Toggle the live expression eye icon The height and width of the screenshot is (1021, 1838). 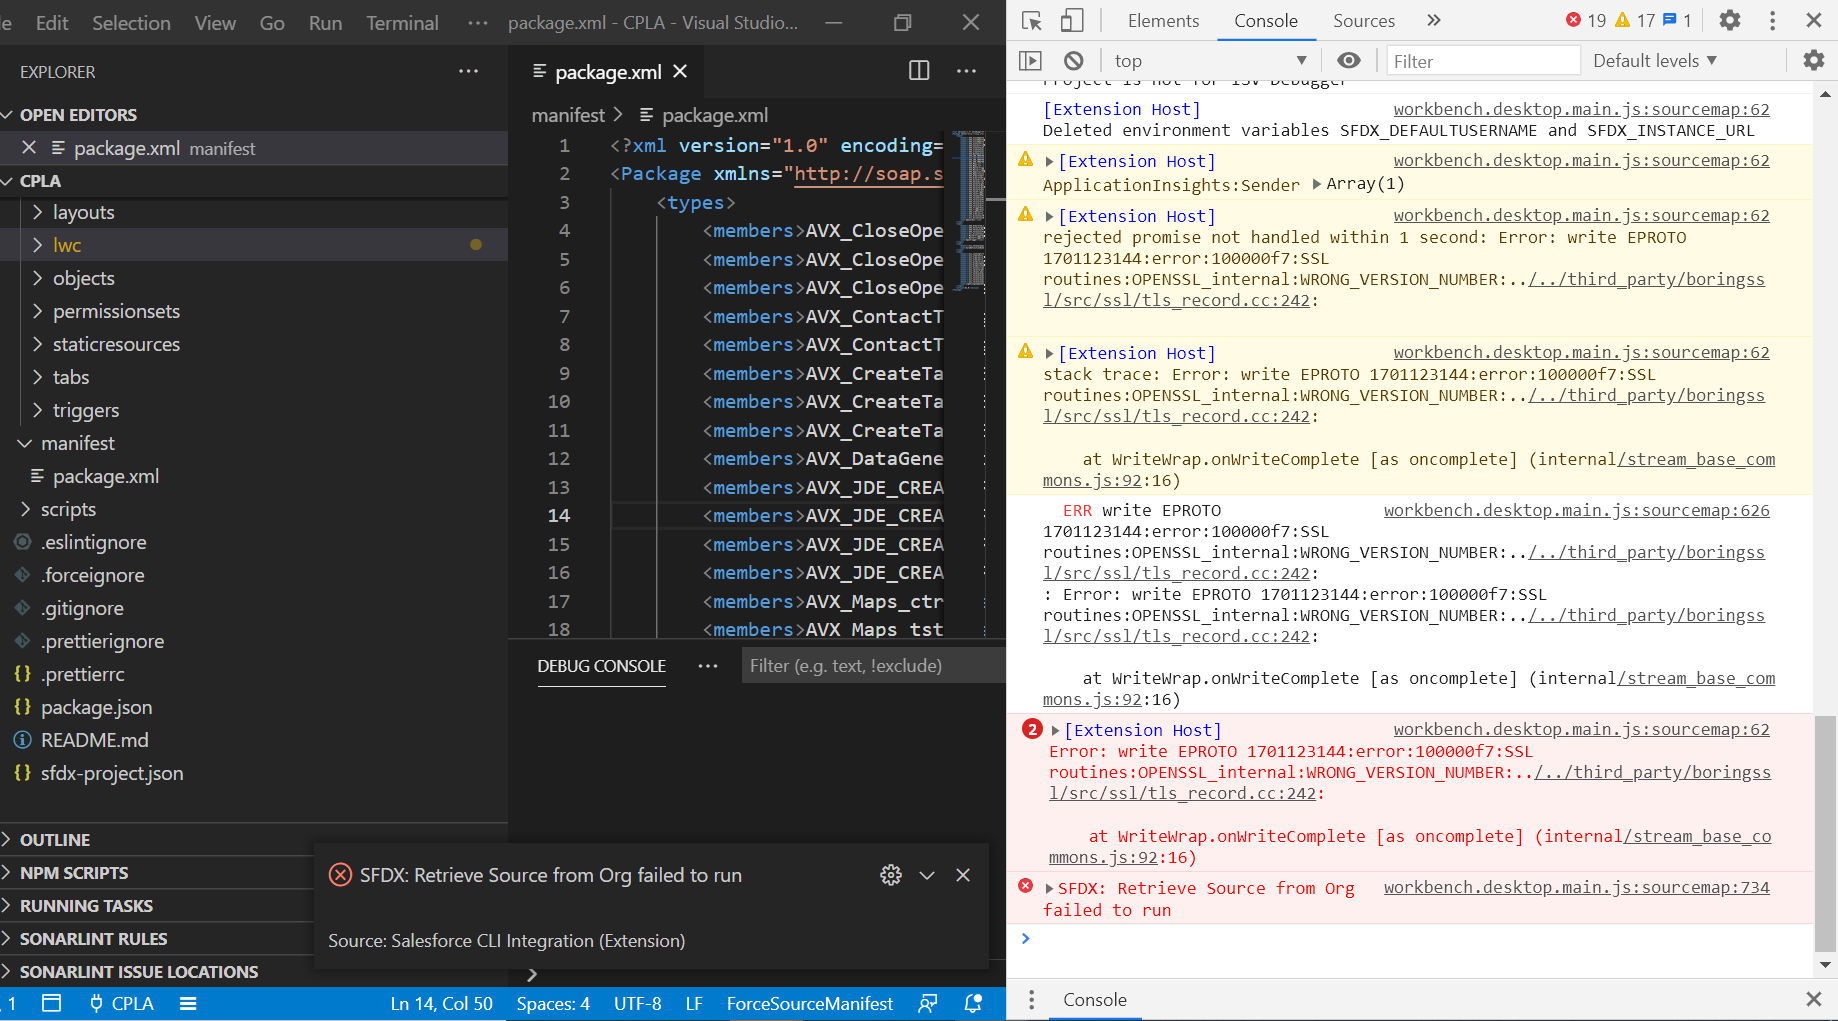(x=1349, y=61)
